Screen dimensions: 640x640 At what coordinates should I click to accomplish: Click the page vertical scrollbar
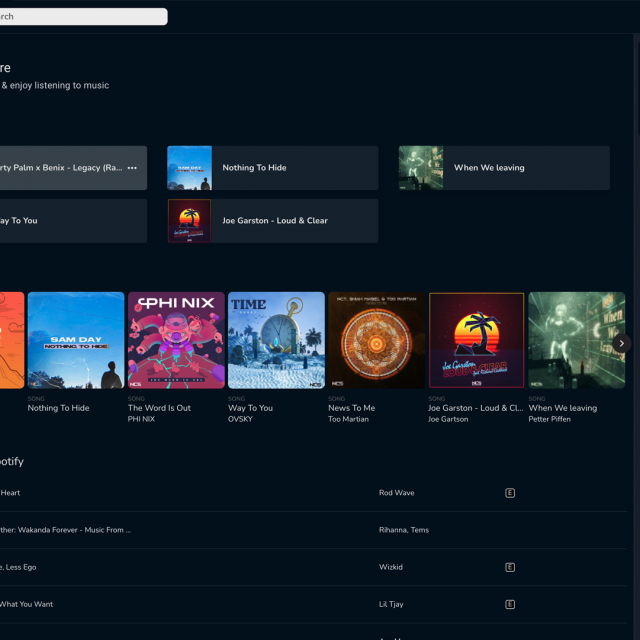[x=637, y=336]
